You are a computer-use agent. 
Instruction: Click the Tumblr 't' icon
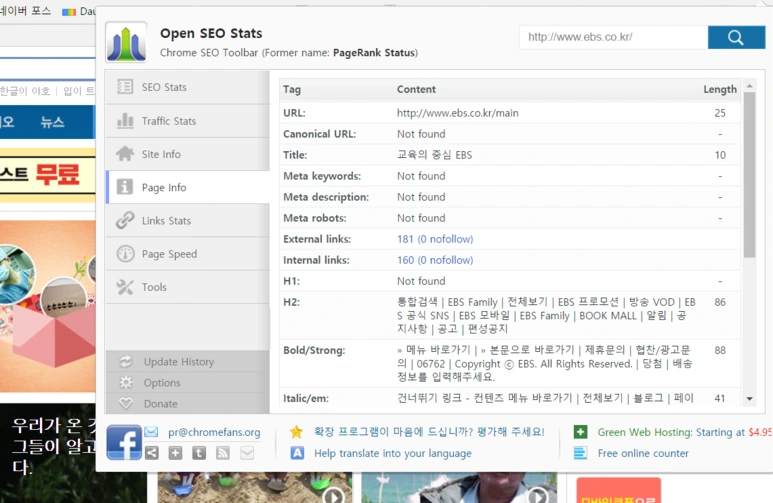pyautogui.click(x=199, y=453)
